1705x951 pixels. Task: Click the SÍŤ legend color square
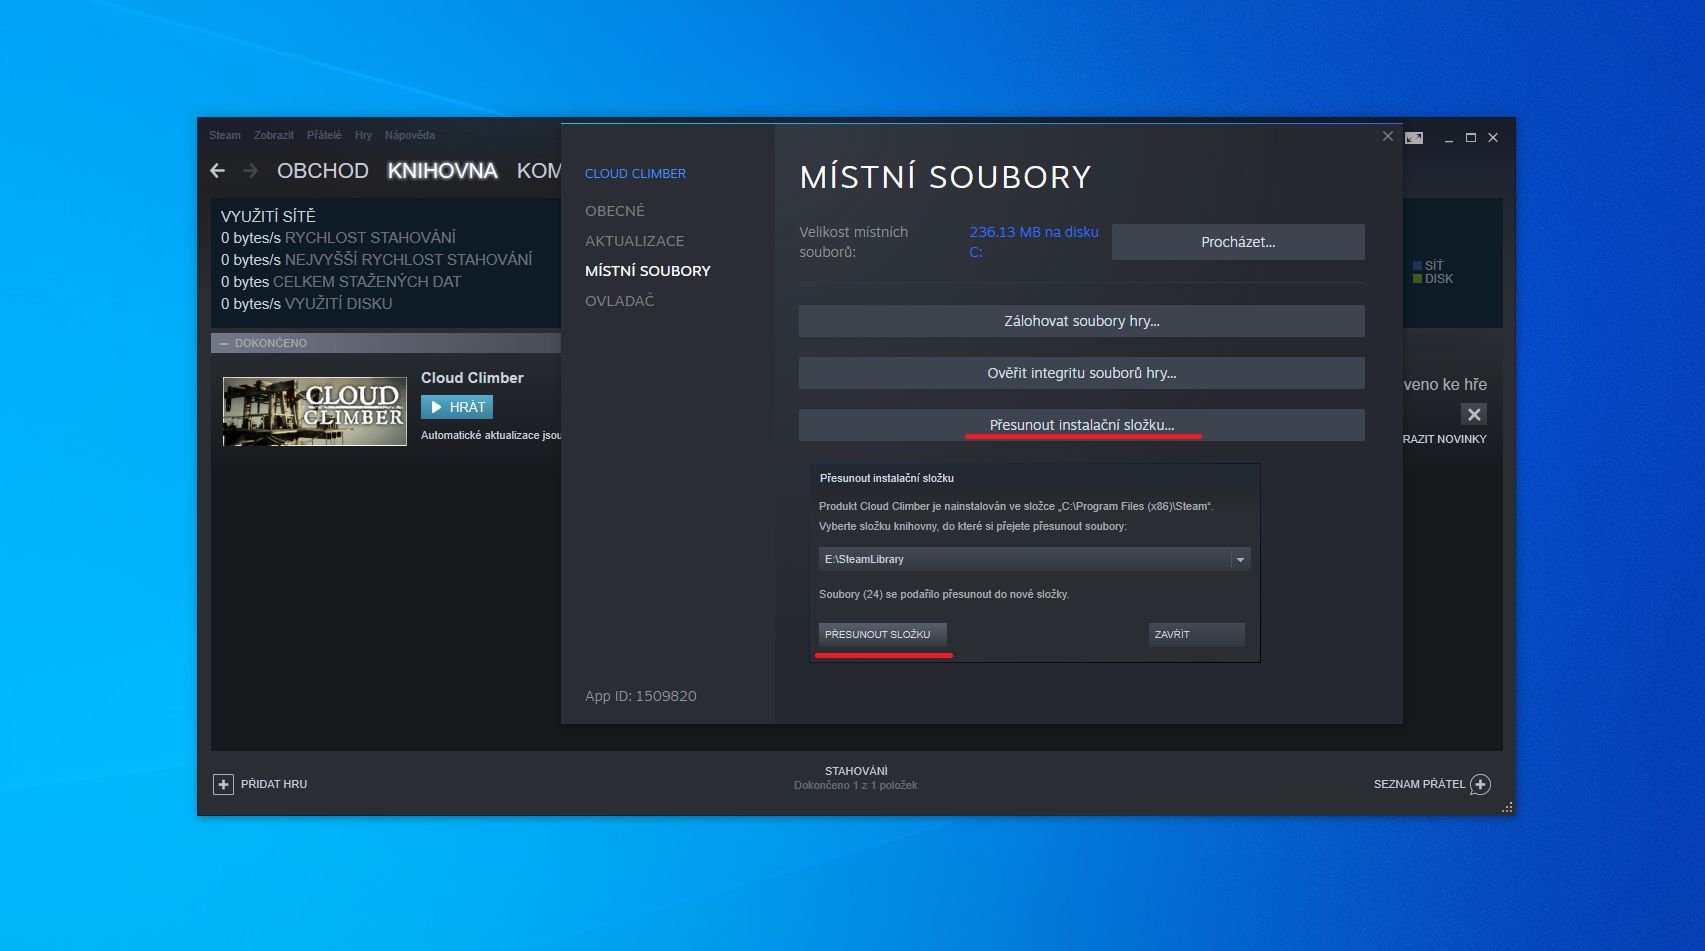click(x=1417, y=266)
